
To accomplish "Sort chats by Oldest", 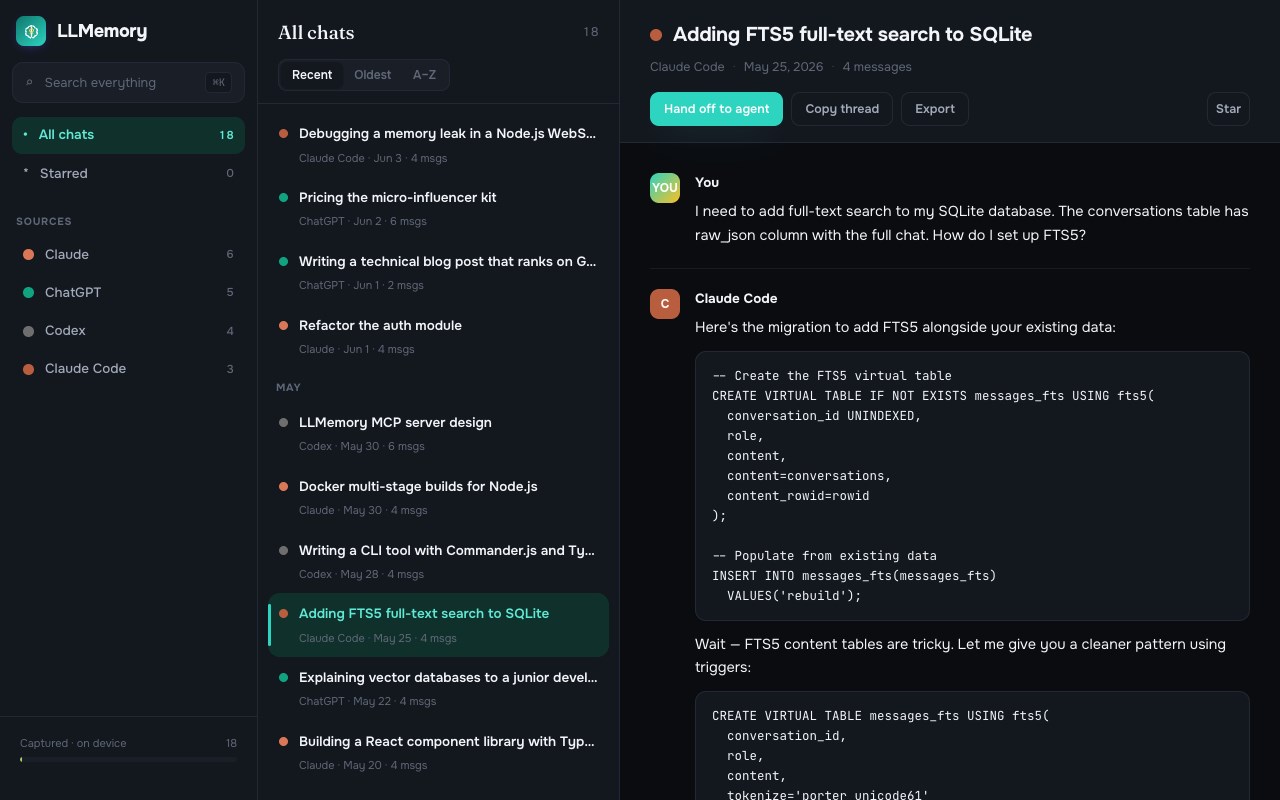I will (373, 75).
